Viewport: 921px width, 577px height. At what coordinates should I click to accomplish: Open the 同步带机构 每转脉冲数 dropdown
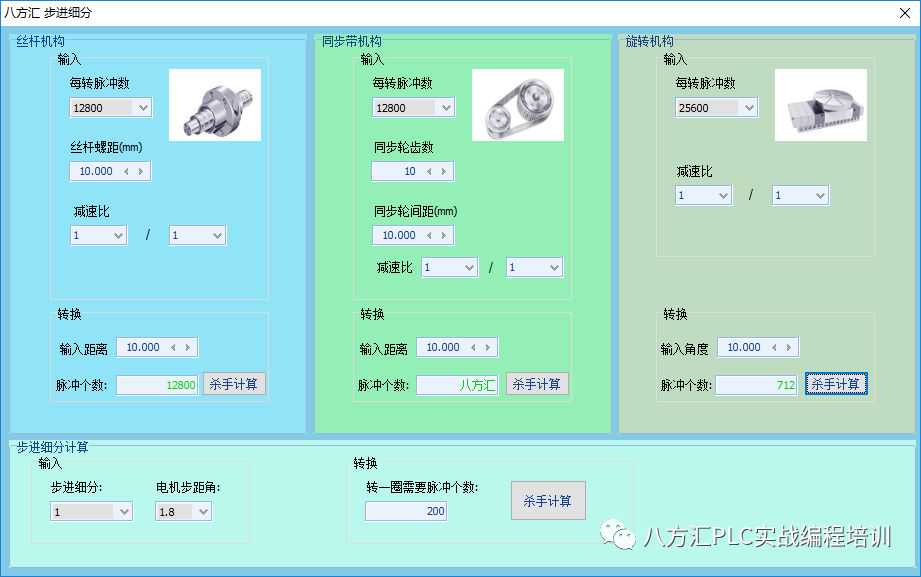click(x=445, y=108)
